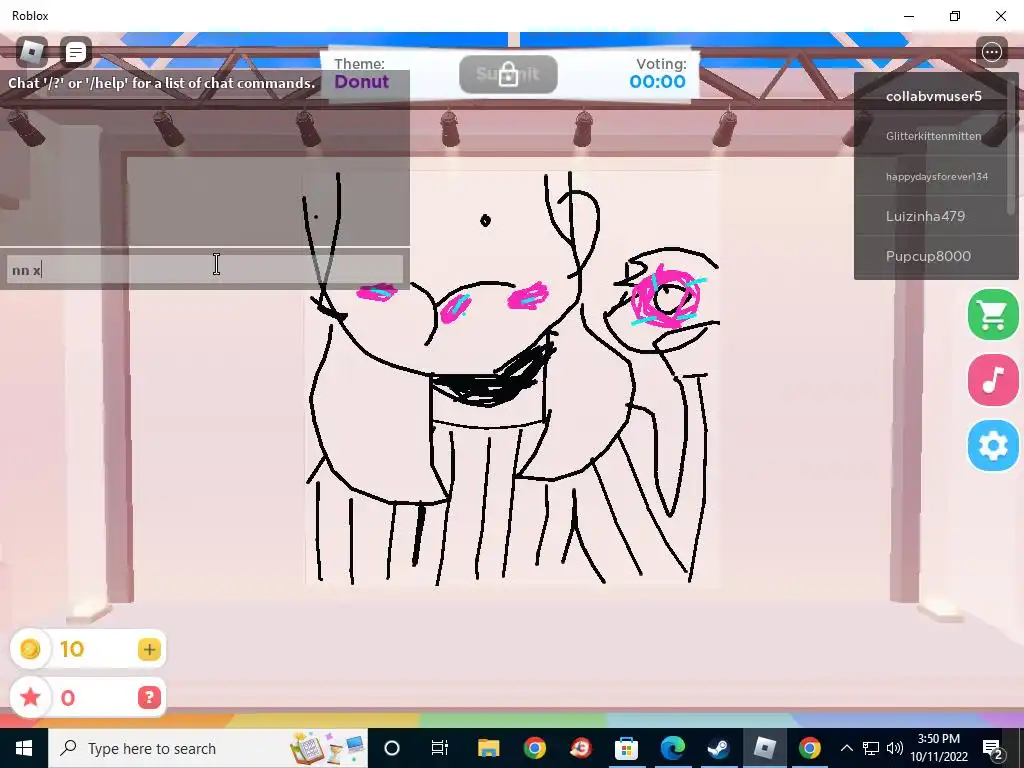Select player happydaysforever134 in the list

click(x=933, y=176)
